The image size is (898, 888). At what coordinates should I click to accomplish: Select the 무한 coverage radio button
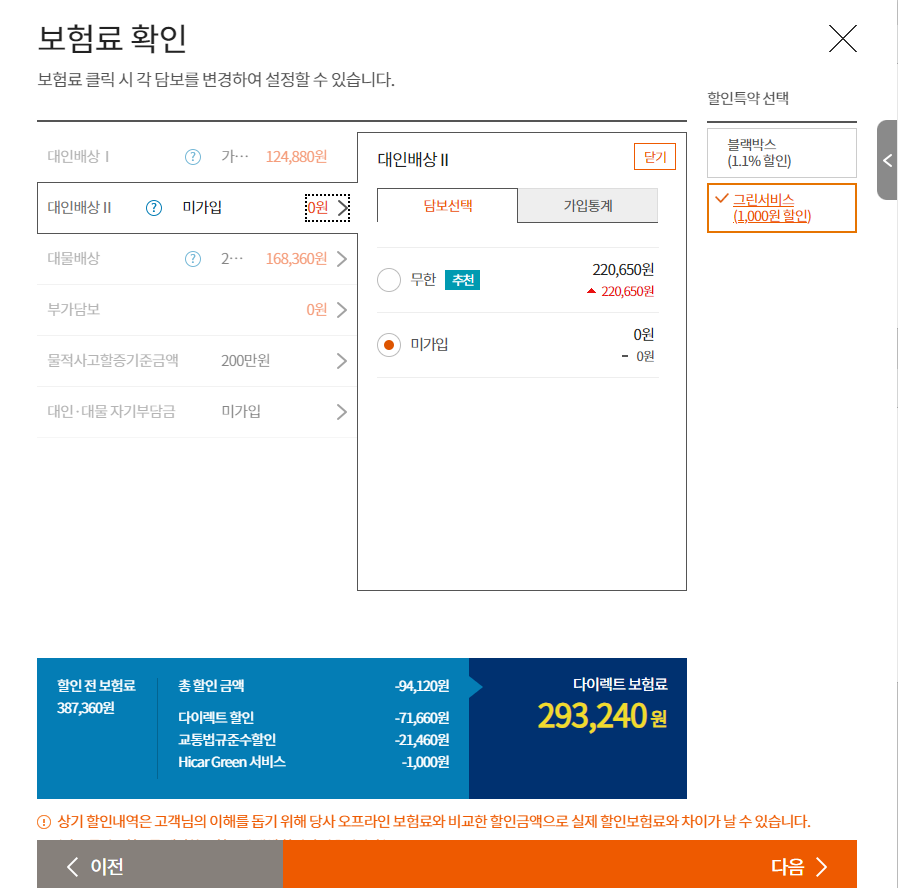point(389,280)
